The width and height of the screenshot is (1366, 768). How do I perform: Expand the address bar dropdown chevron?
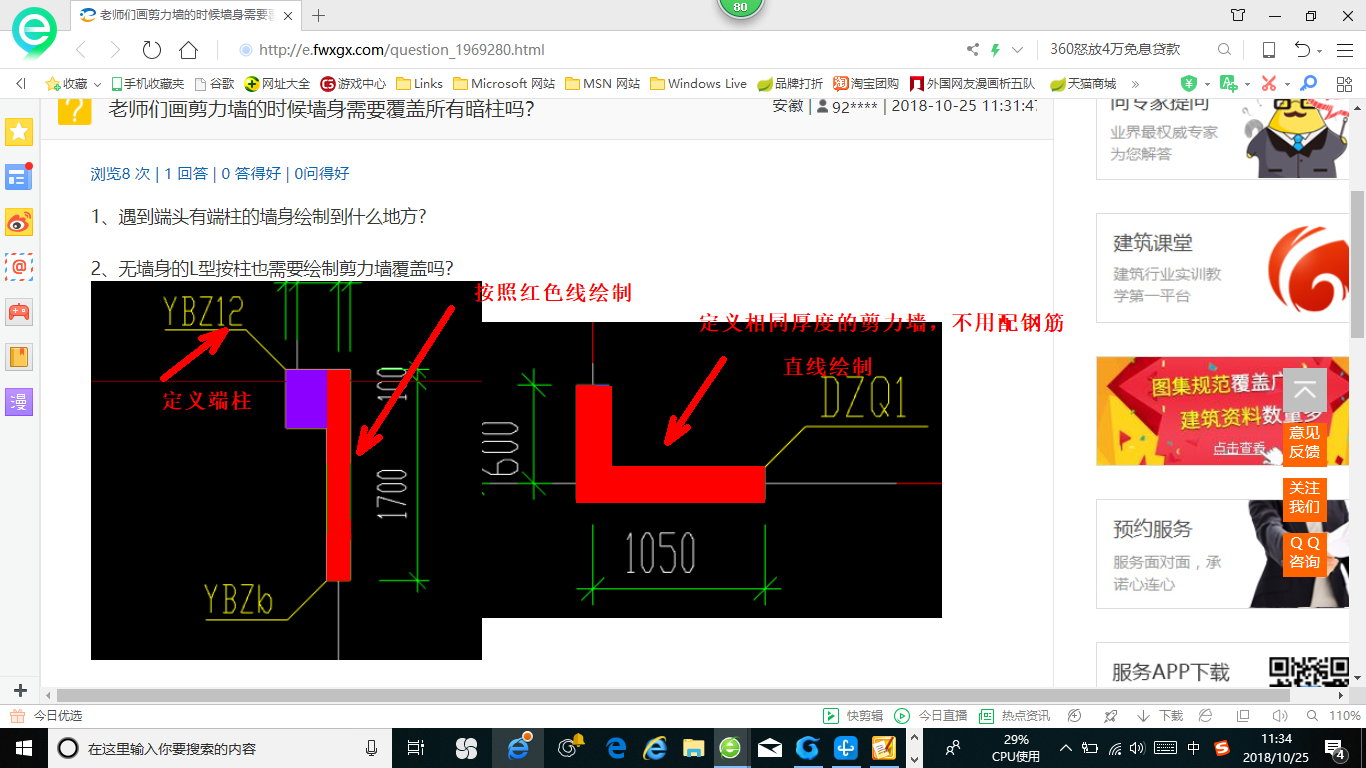pos(1018,50)
